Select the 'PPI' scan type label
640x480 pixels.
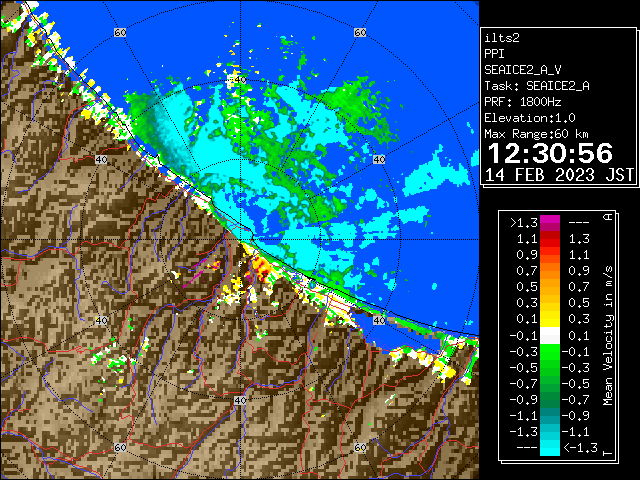494,54
